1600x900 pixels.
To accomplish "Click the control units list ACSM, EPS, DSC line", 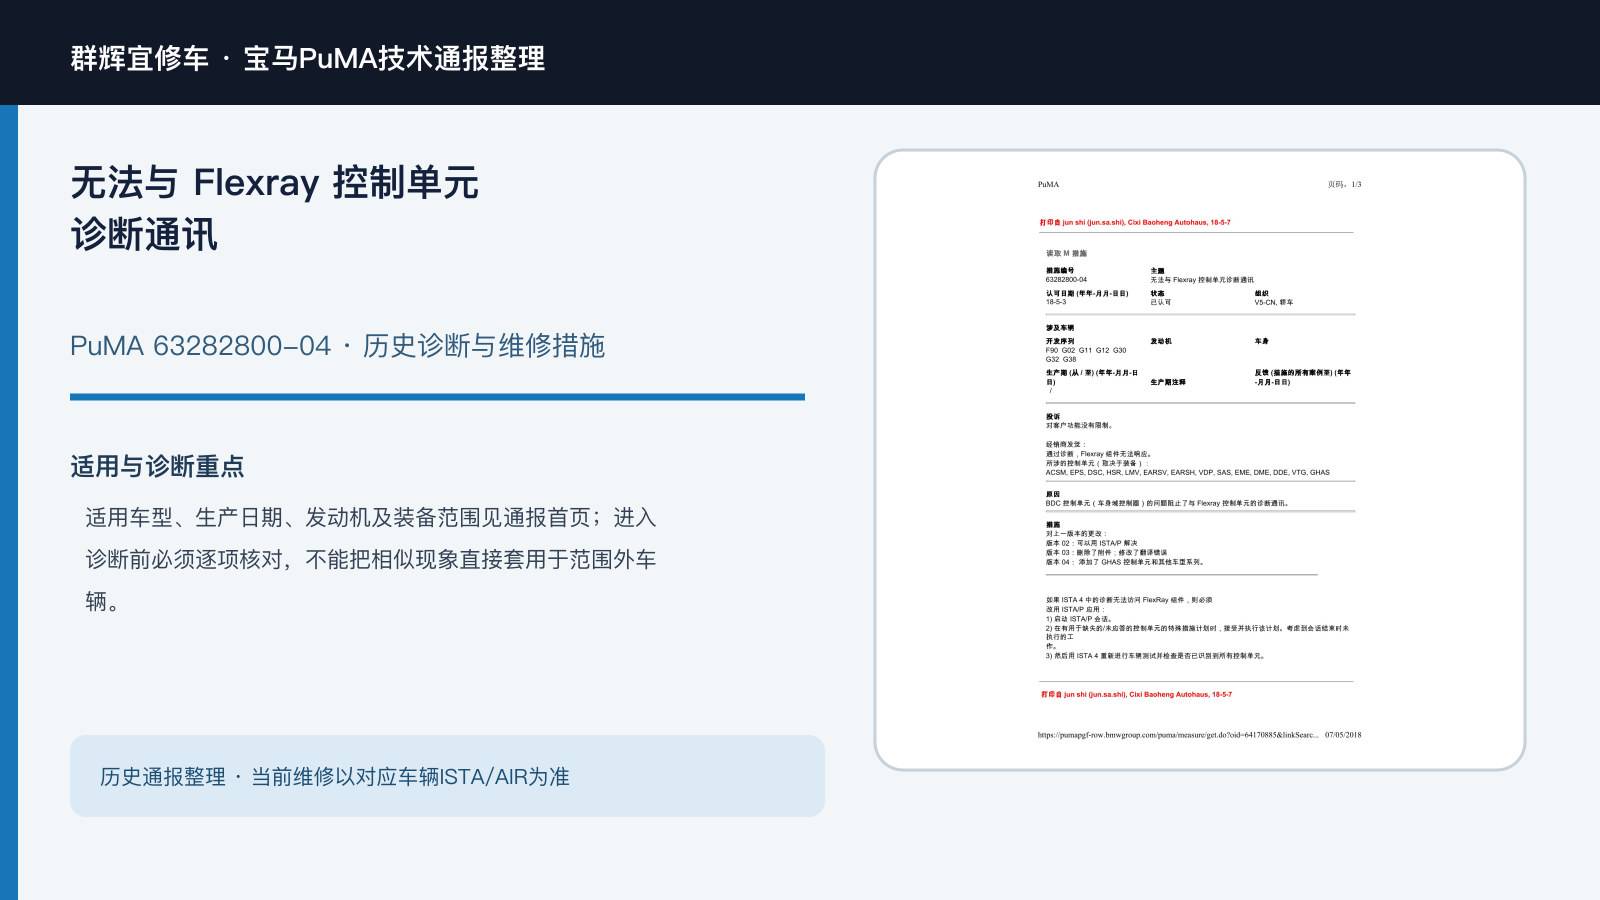I will point(1188,472).
